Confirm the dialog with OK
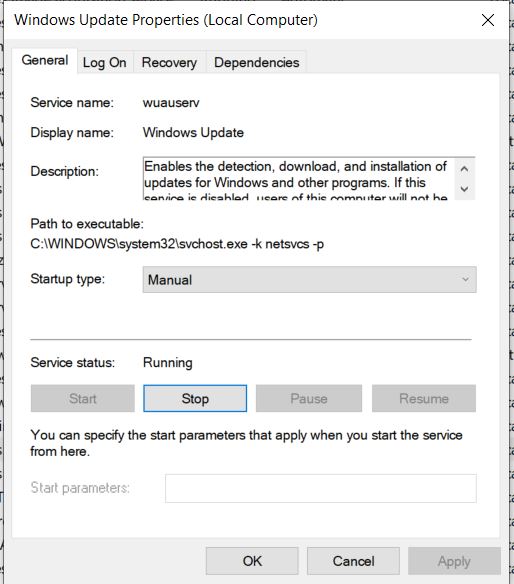Screen dimensions: 514x584 point(252,561)
